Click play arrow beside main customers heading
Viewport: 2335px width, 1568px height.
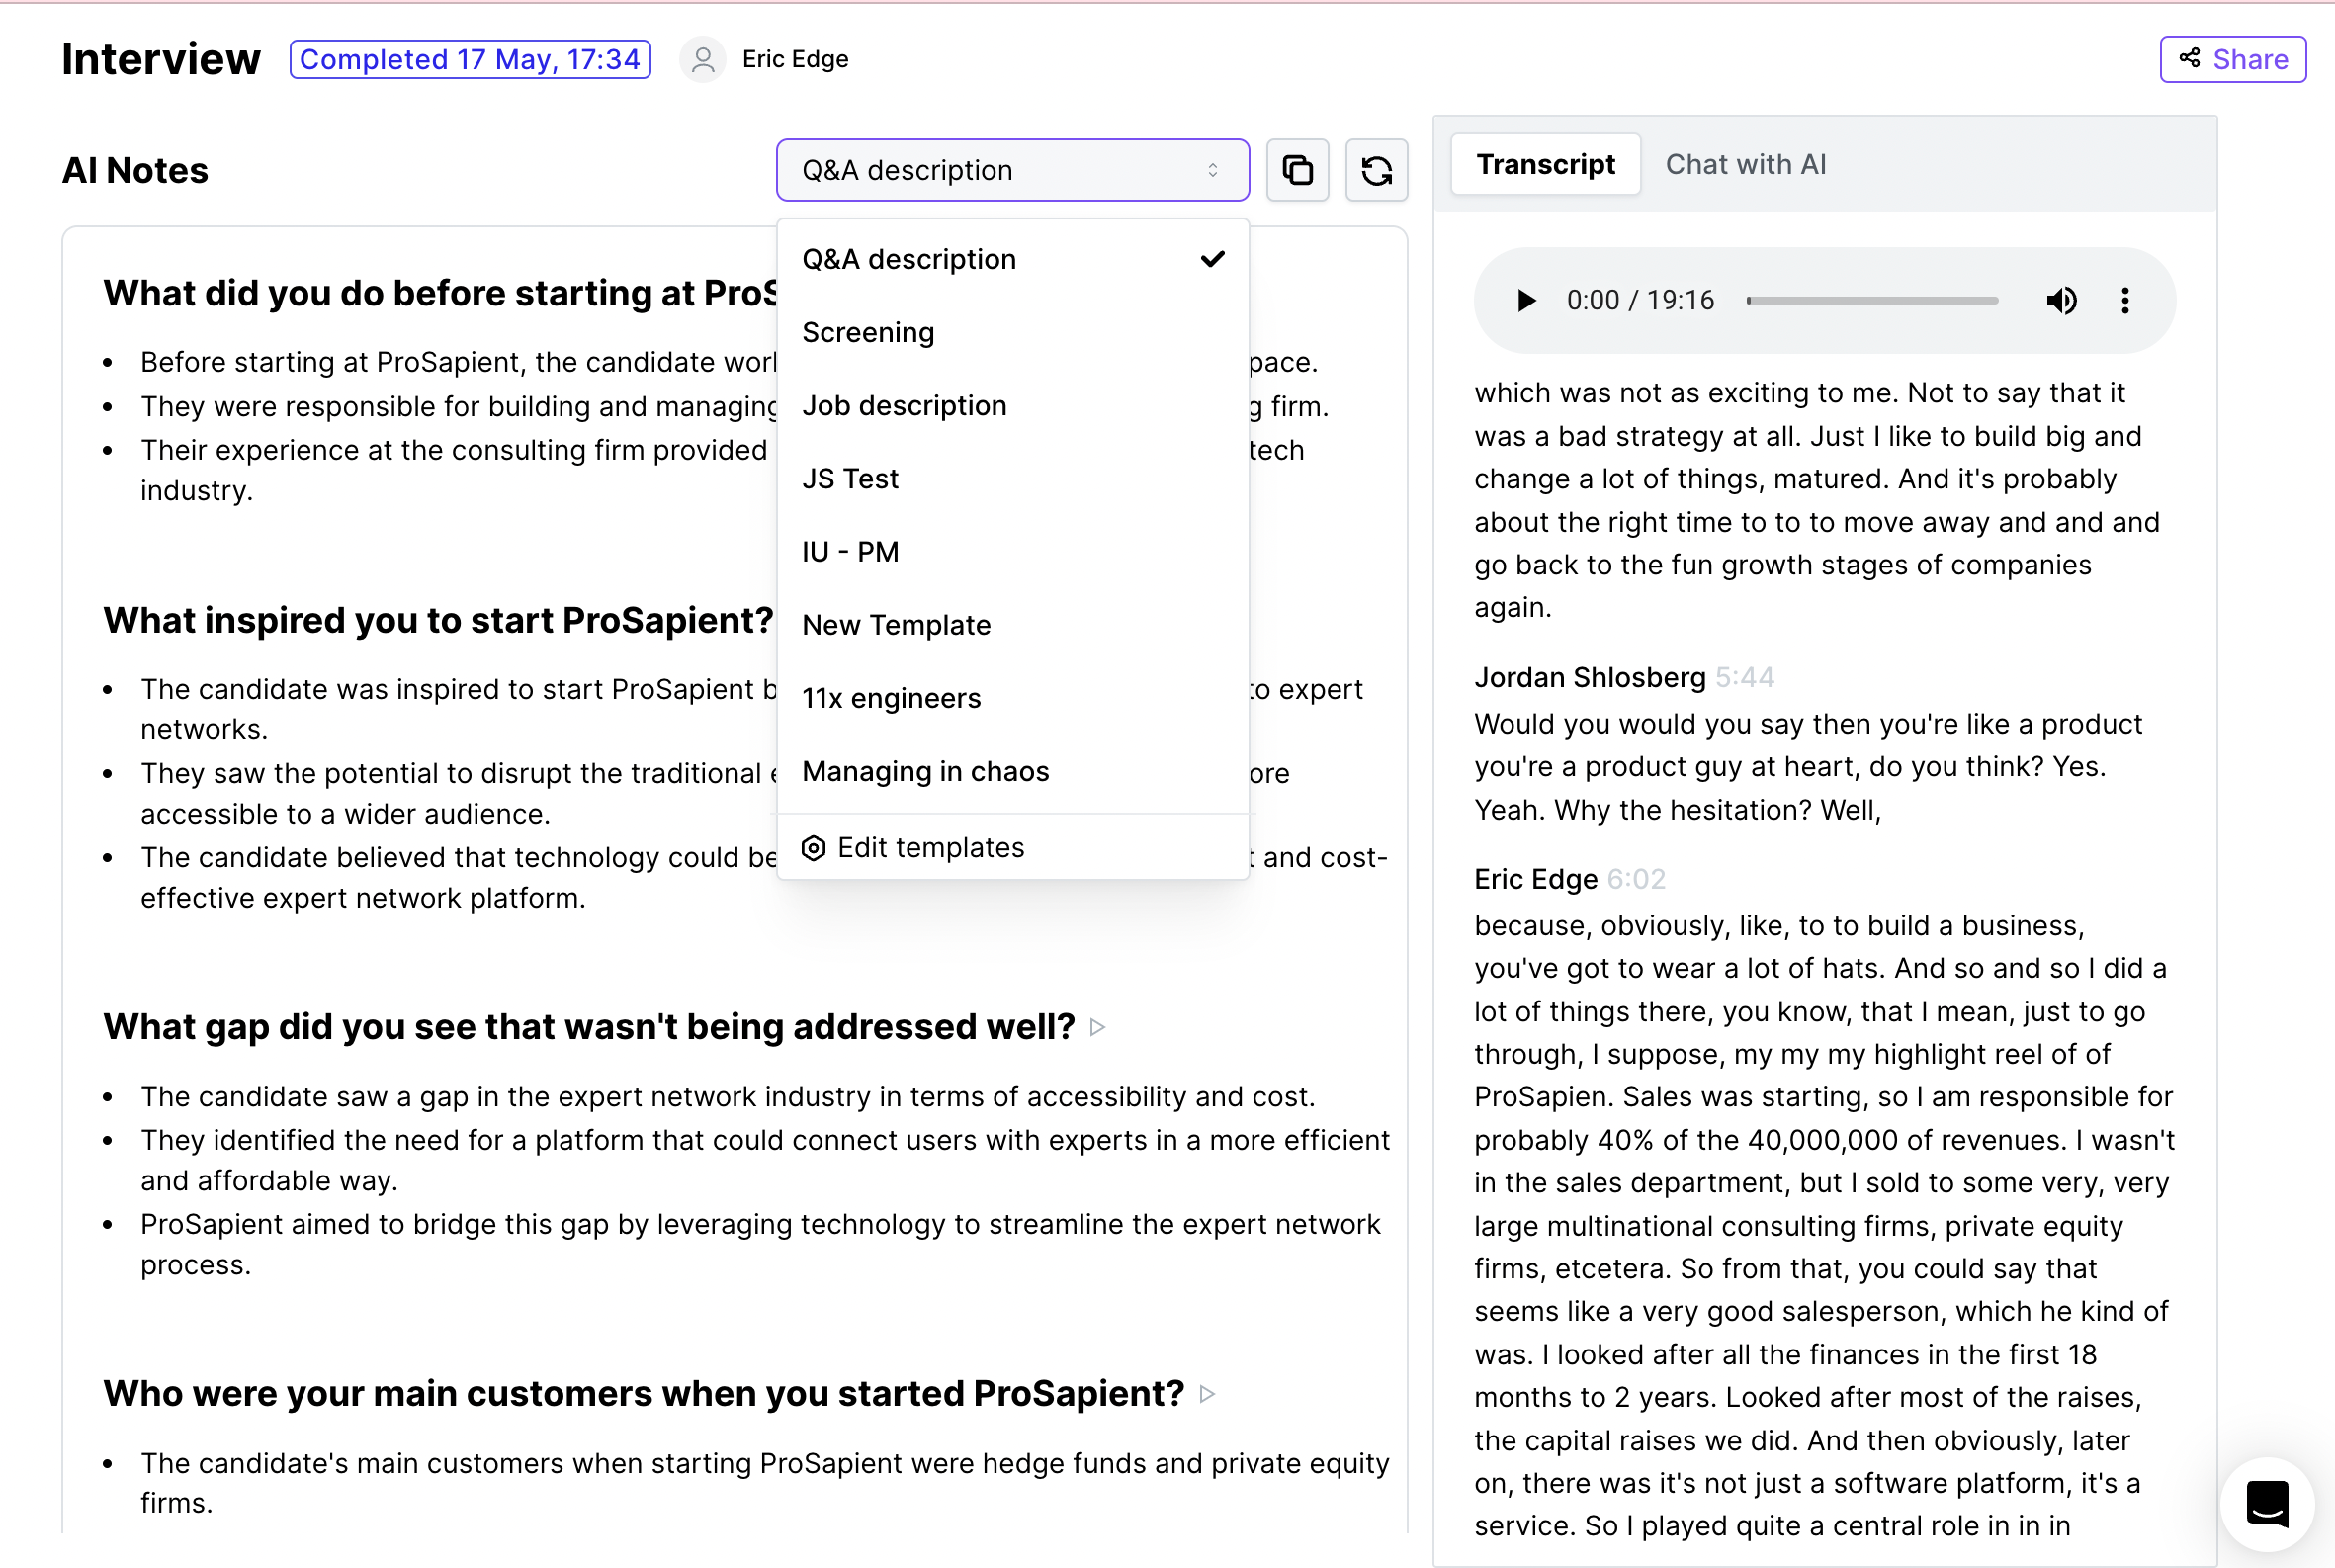coord(1207,1394)
